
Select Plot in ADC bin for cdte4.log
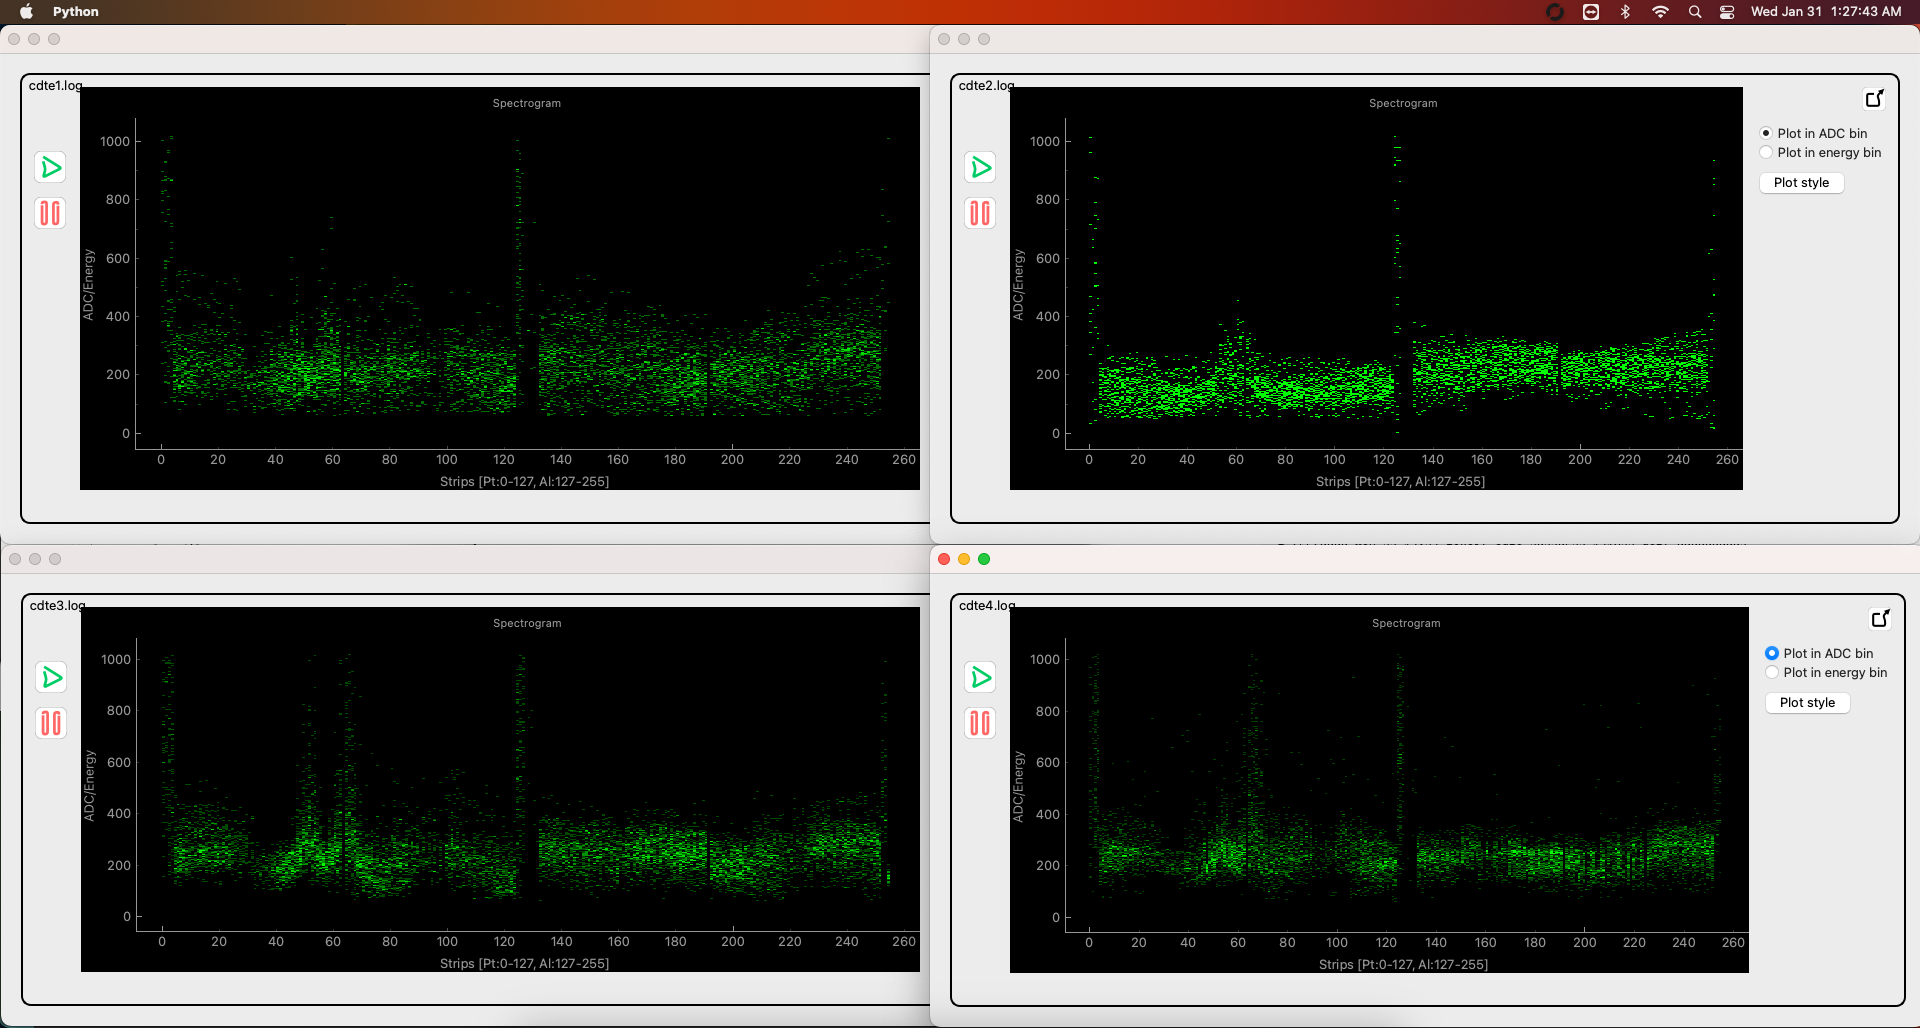coord(1819,653)
